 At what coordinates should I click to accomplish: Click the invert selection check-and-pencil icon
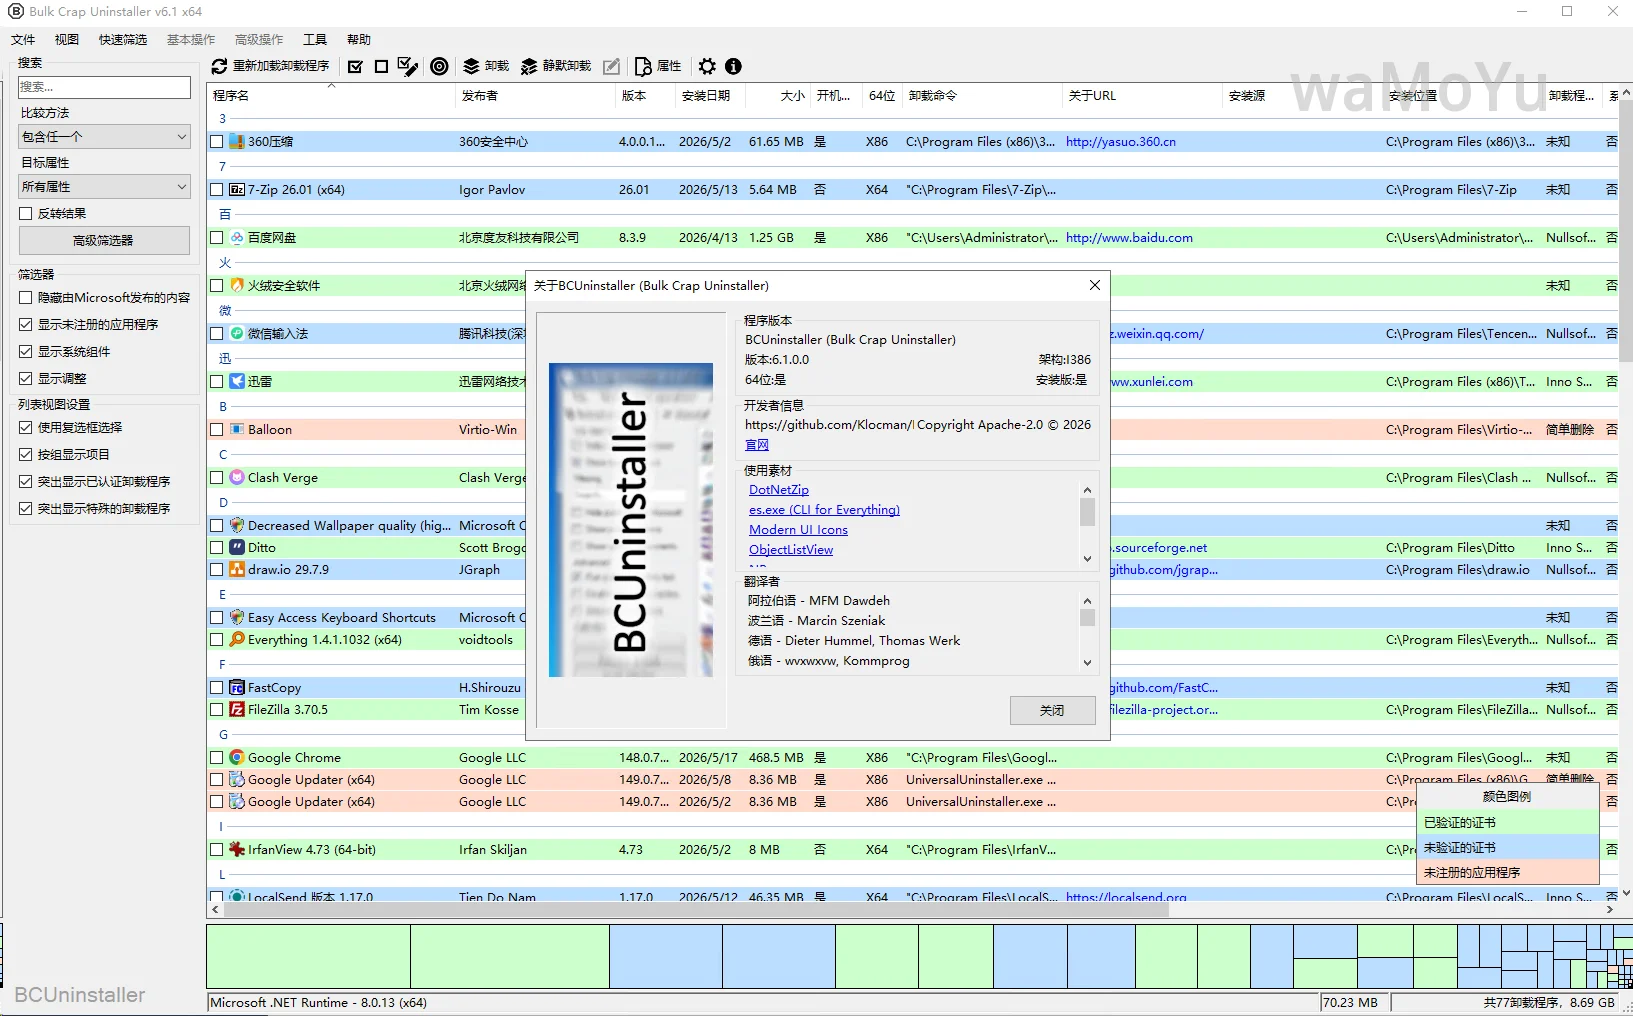tap(408, 66)
